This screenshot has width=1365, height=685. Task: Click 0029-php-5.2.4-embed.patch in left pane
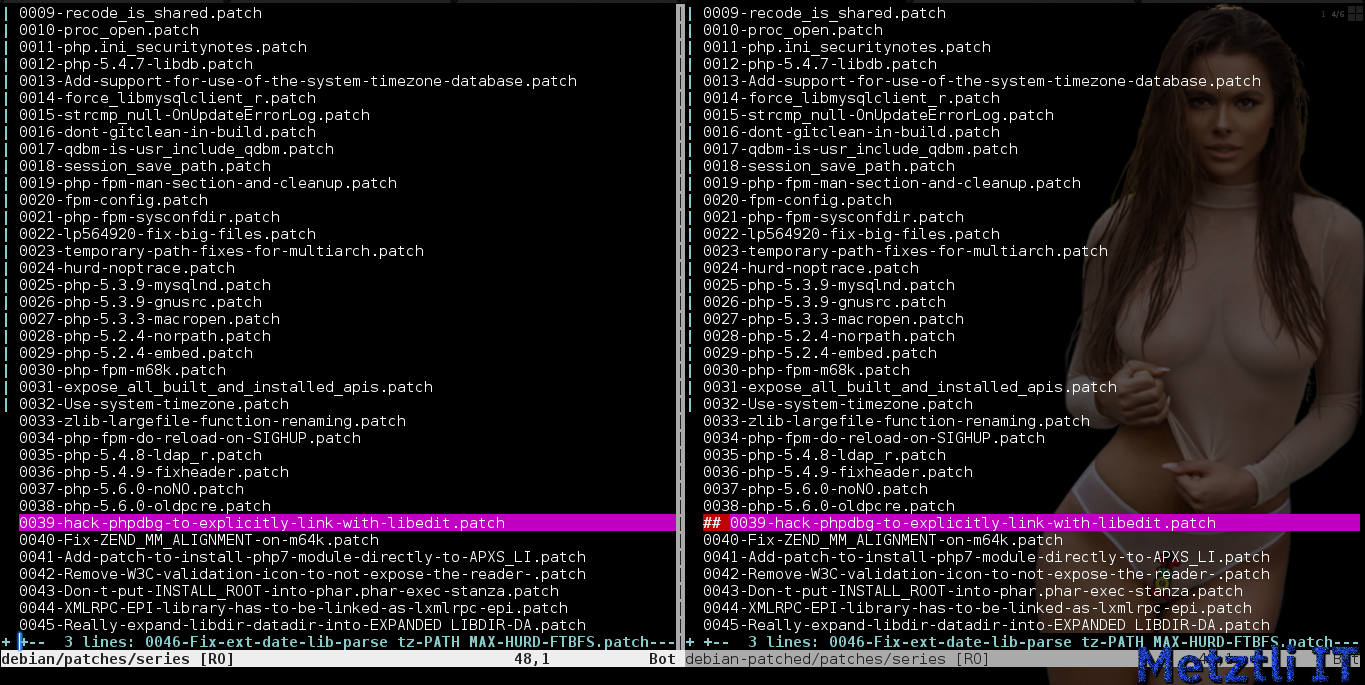(136, 353)
